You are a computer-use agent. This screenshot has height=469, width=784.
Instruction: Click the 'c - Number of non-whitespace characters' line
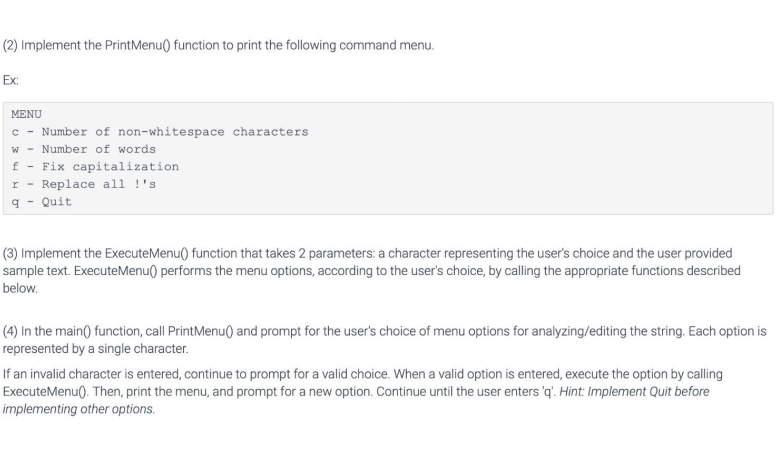[x=160, y=132]
